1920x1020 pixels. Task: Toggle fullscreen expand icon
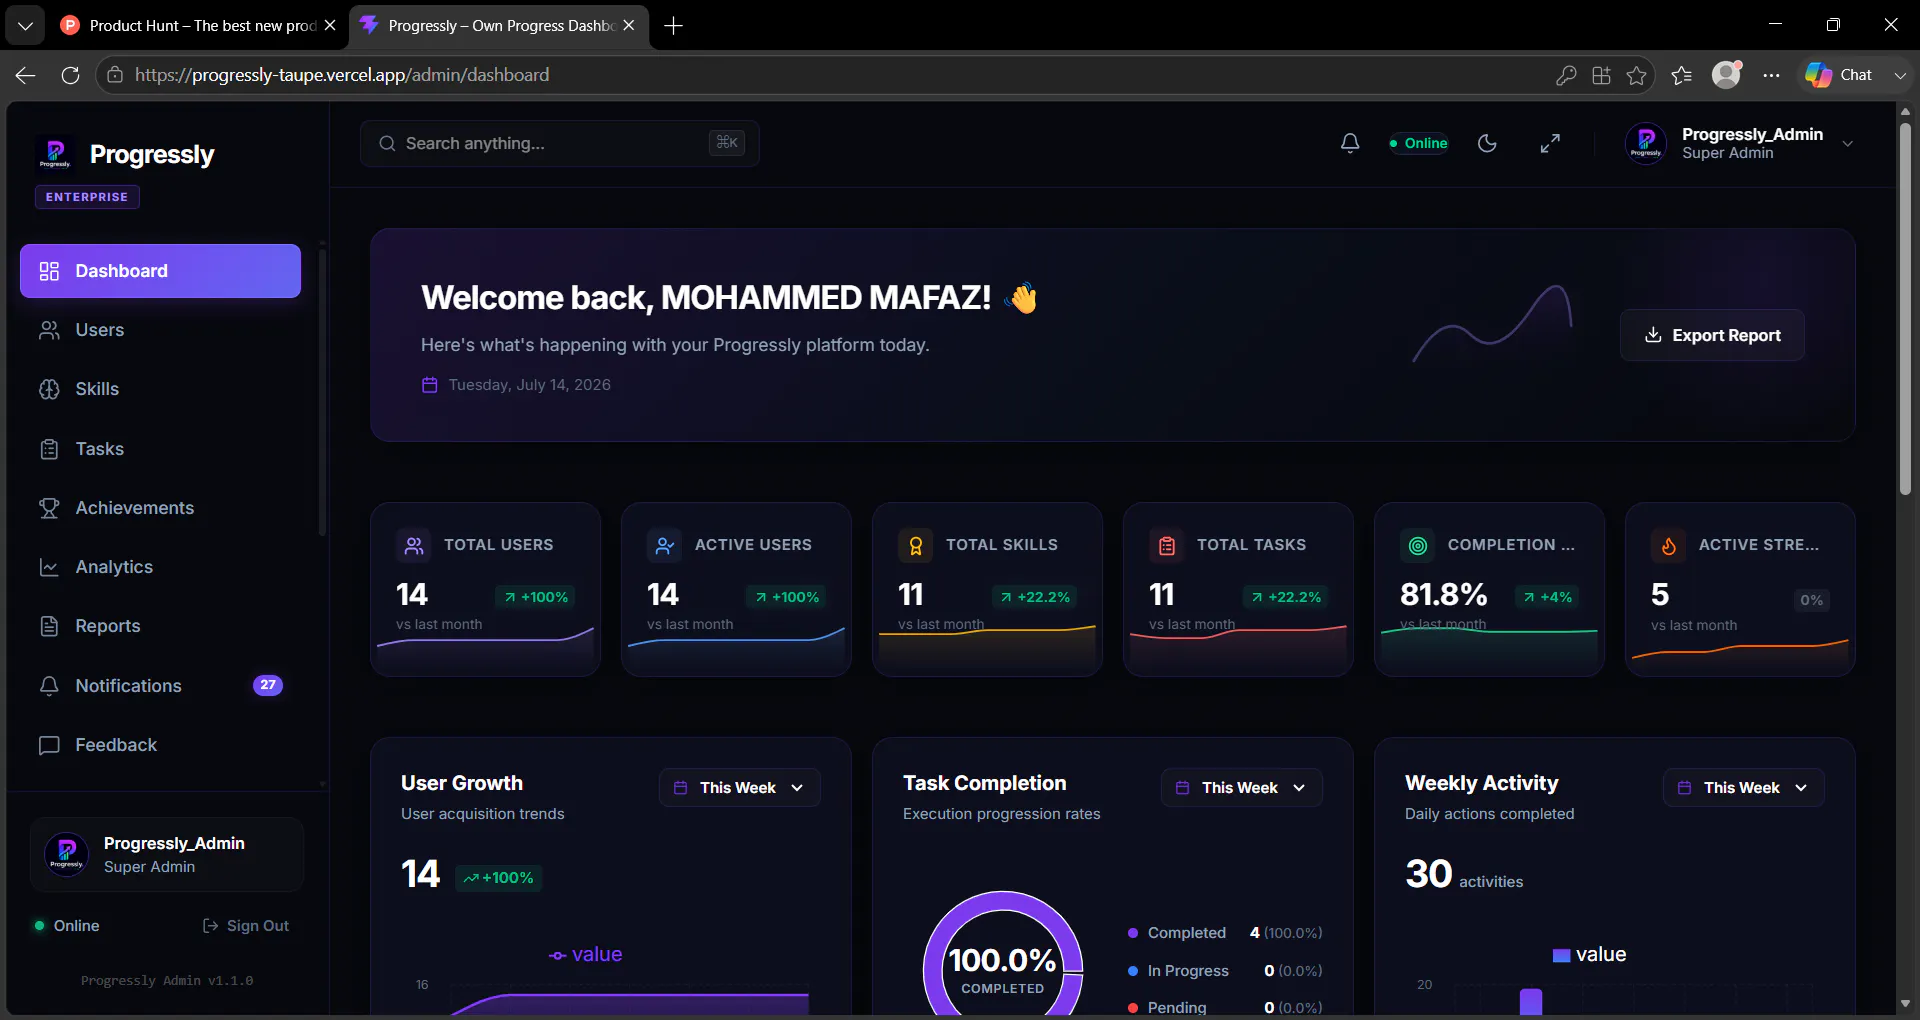pos(1550,143)
